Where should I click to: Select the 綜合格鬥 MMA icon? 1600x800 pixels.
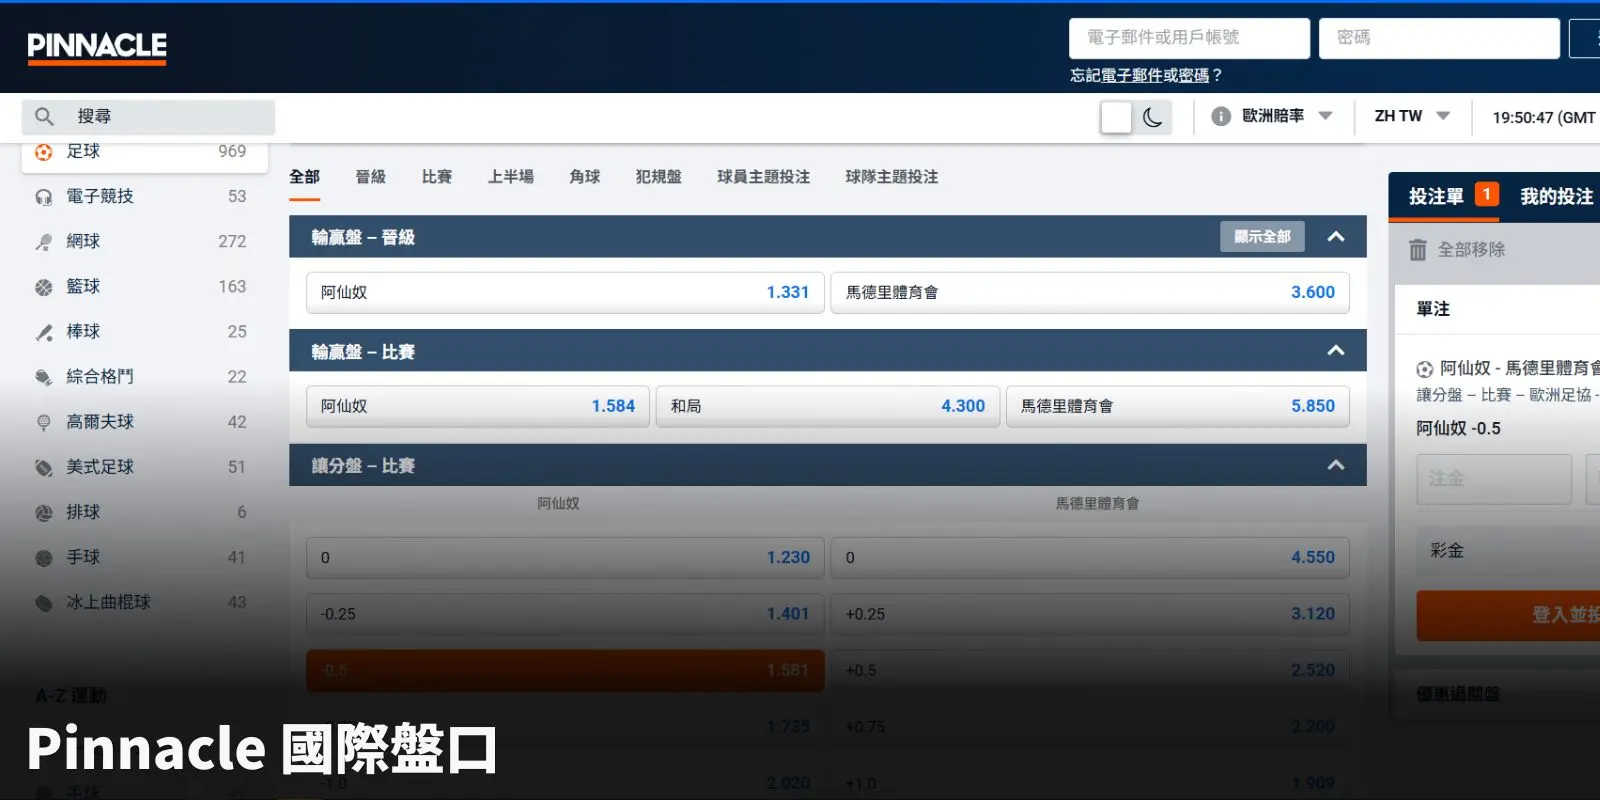coord(43,377)
